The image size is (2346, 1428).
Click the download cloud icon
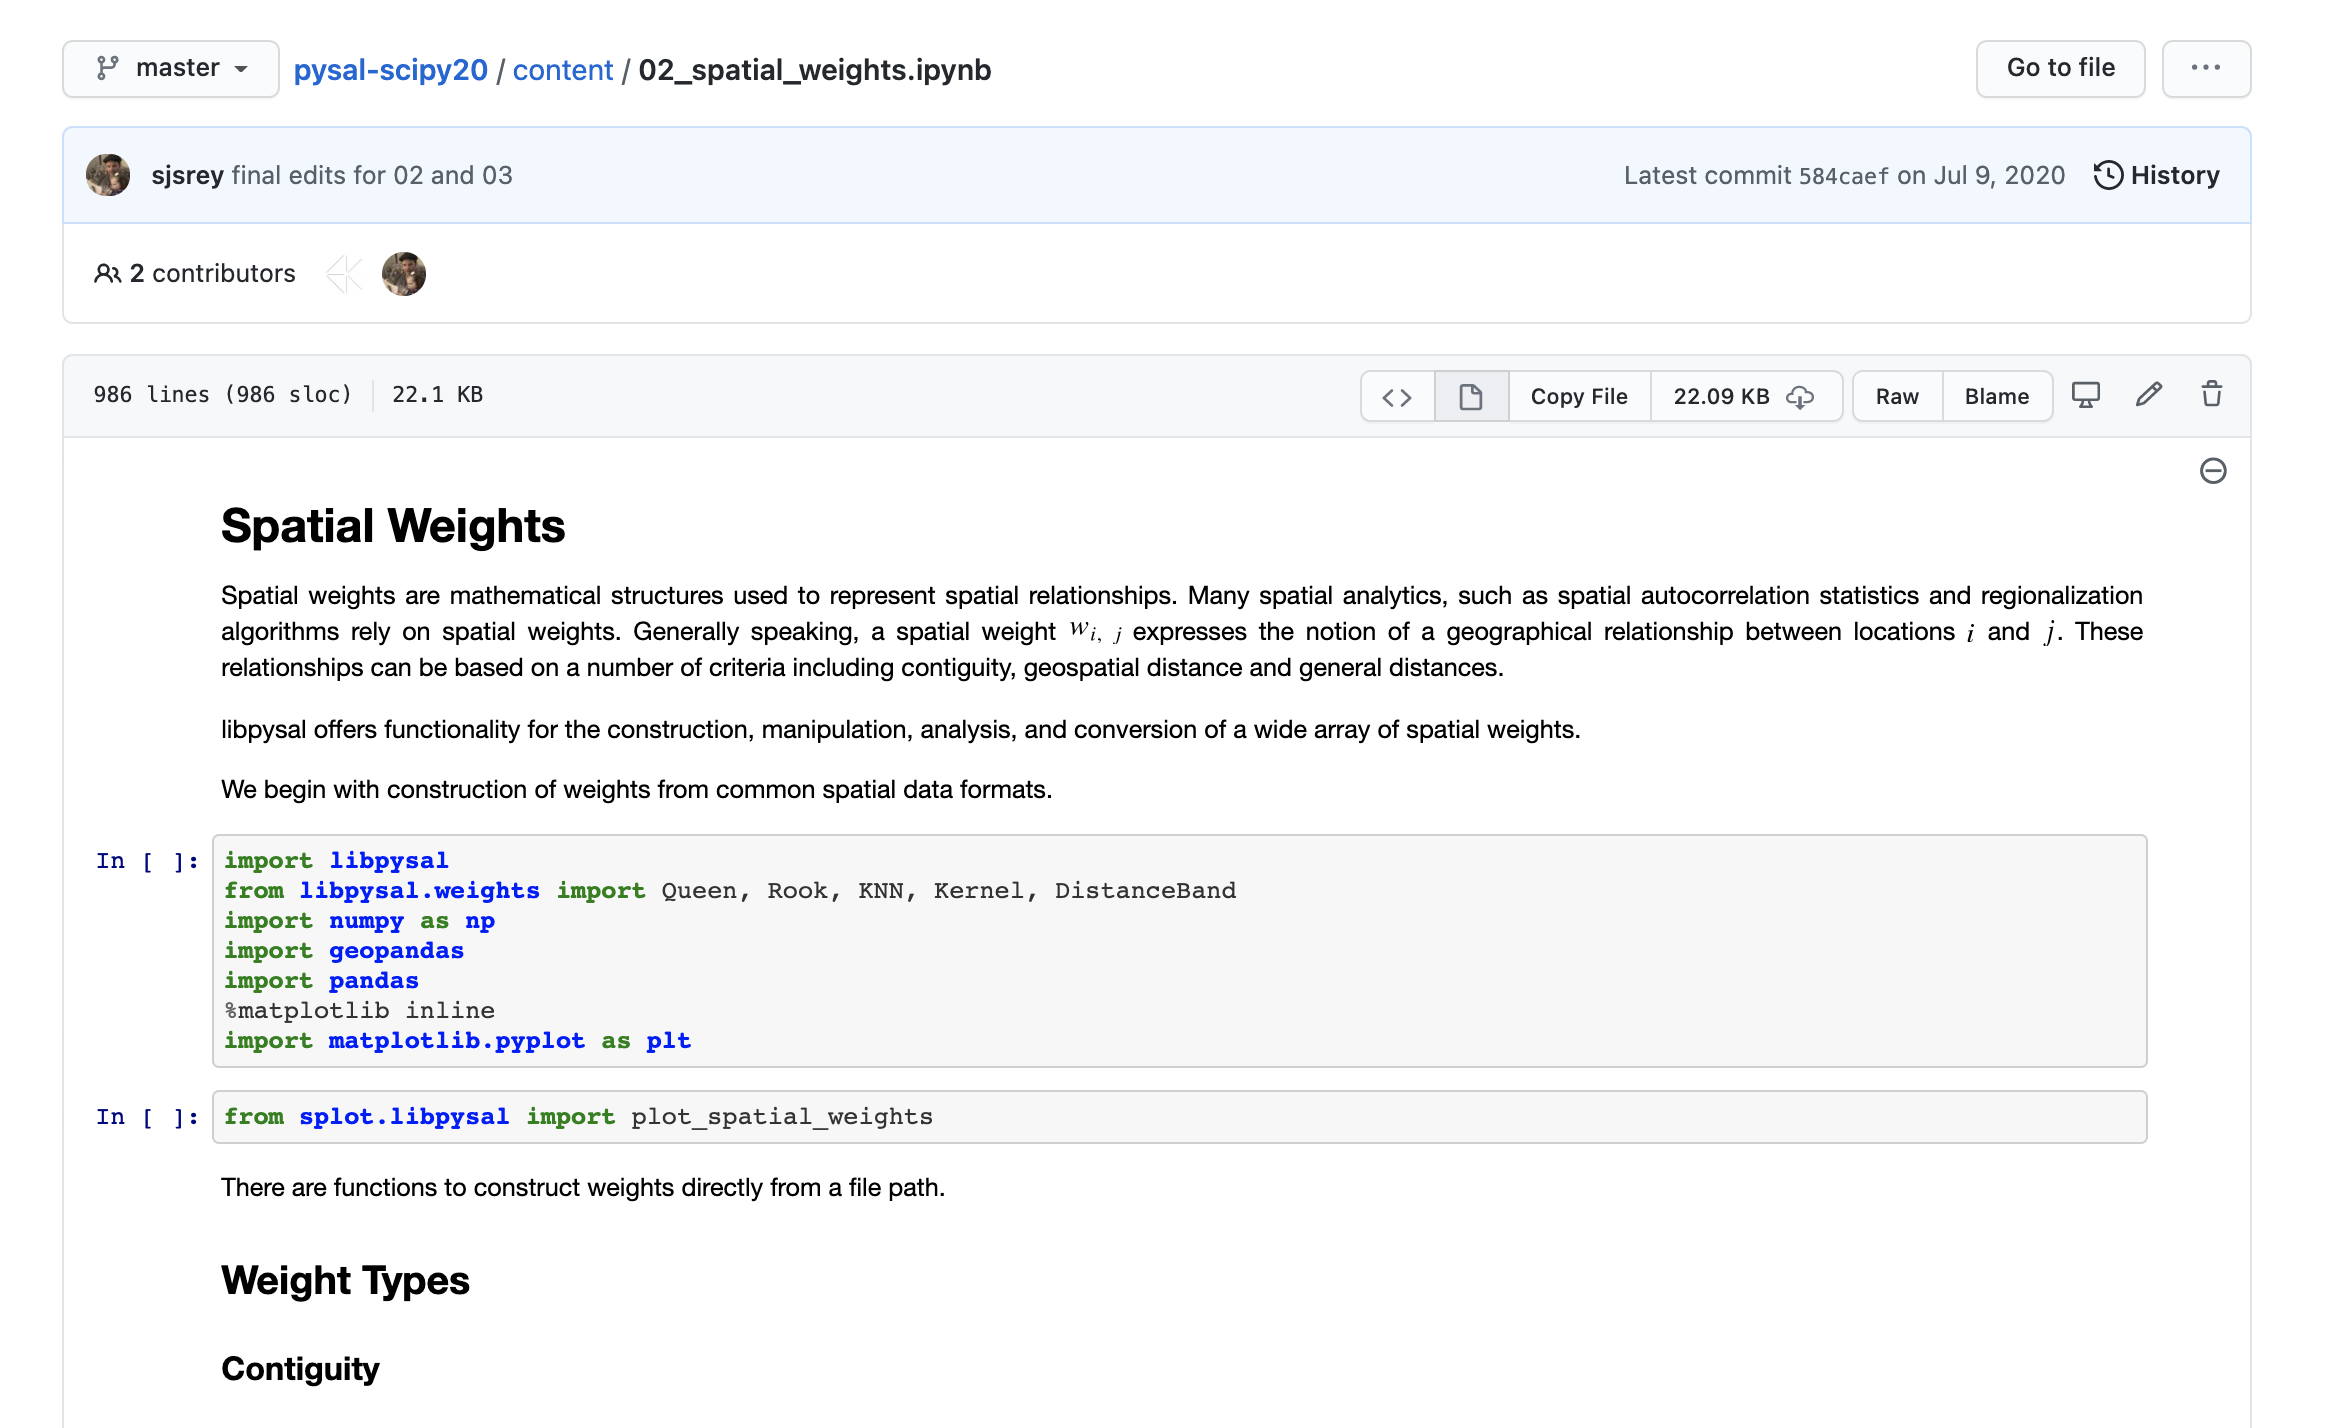click(x=1800, y=397)
